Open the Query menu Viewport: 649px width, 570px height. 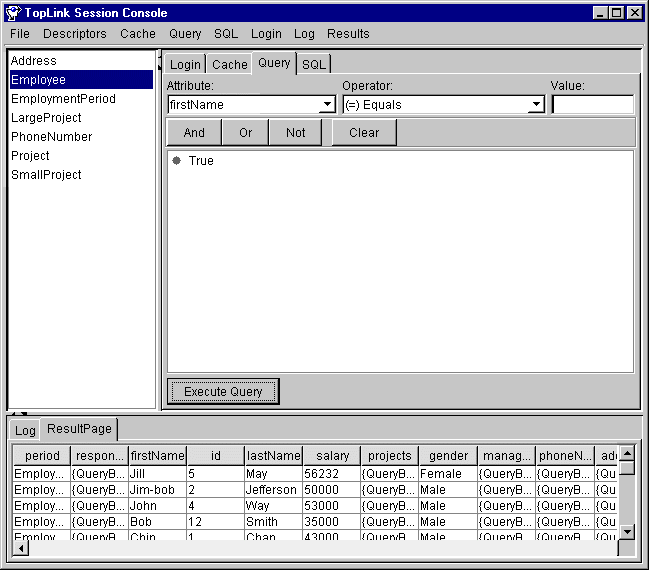[x=185, y=34]
